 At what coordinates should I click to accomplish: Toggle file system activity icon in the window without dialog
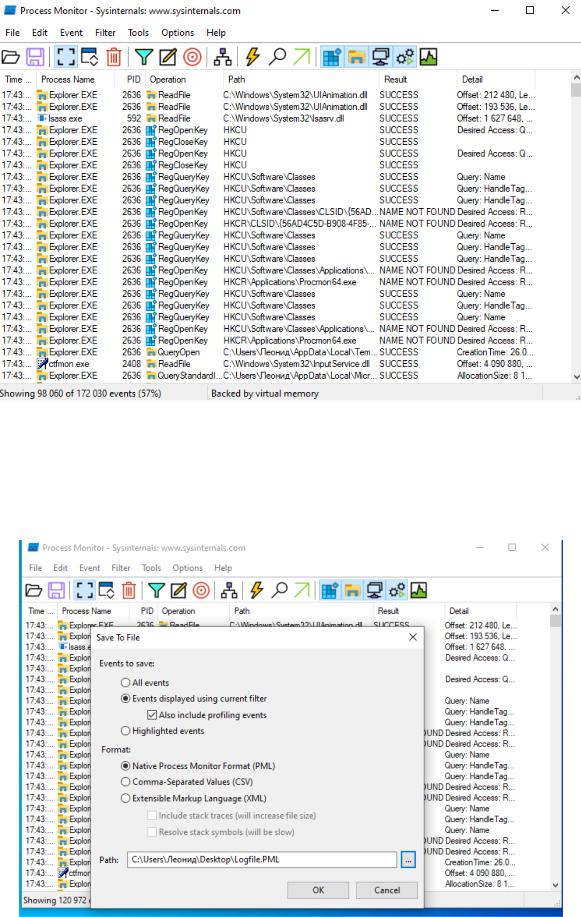(356, 57)
